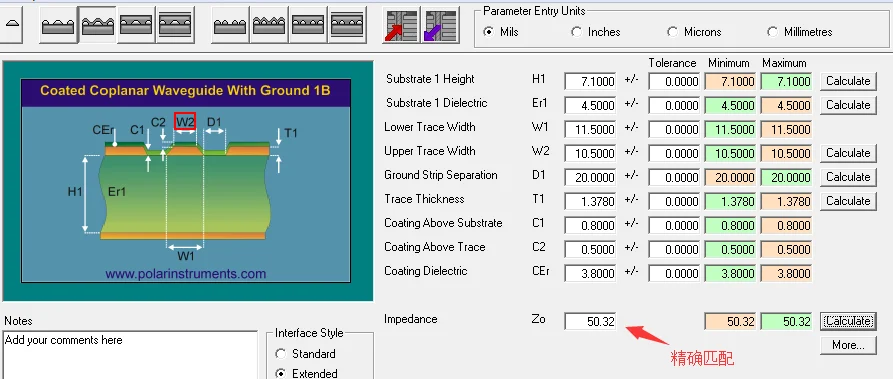
Task: Calculate the Impedance Zo
Action: click(x=848, y=321)
